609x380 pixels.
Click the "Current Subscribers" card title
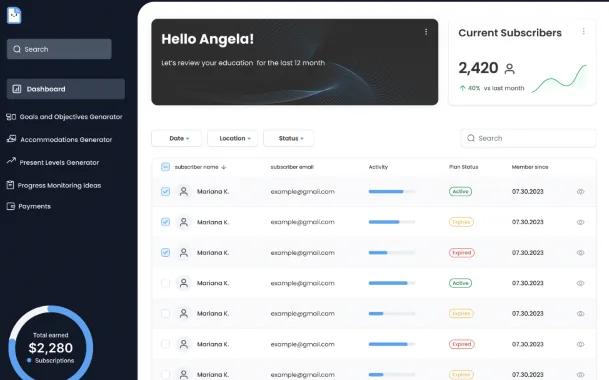coord(510,33)
